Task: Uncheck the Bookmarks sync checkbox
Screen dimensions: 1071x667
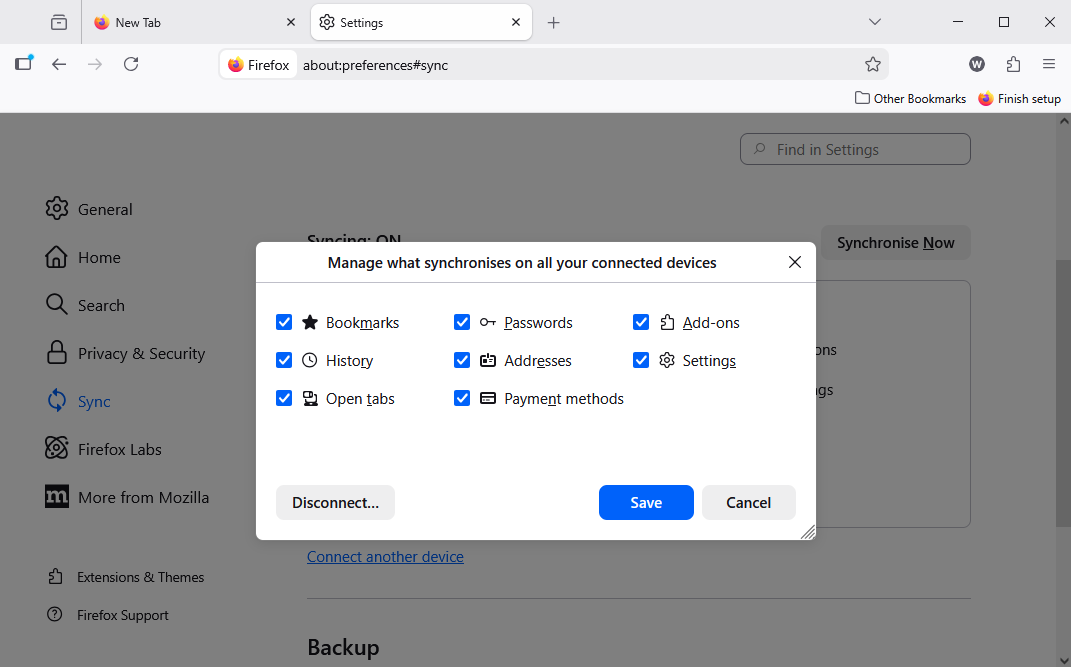Action: [x=284, y=322]
